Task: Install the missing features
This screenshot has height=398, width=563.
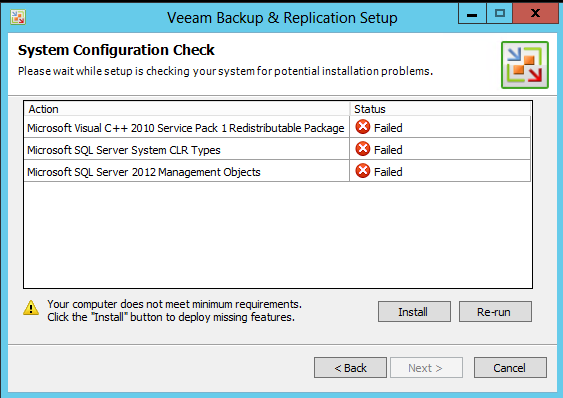Action: pos(414,311)
